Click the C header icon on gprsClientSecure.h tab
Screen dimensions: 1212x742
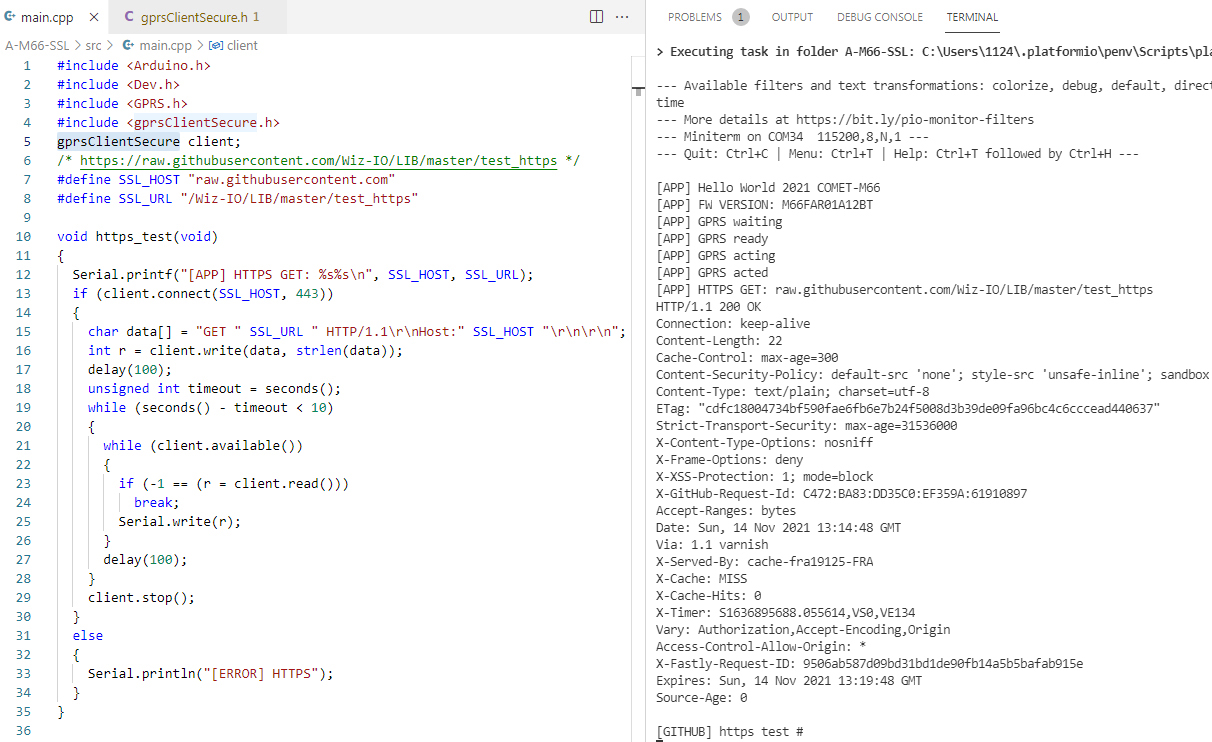(129, 17)
